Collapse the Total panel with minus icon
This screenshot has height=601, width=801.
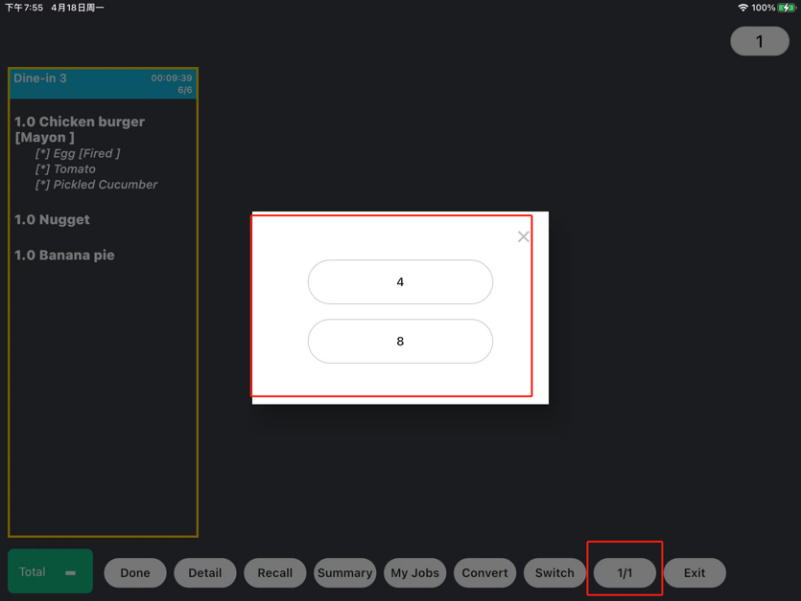point(70,573)
